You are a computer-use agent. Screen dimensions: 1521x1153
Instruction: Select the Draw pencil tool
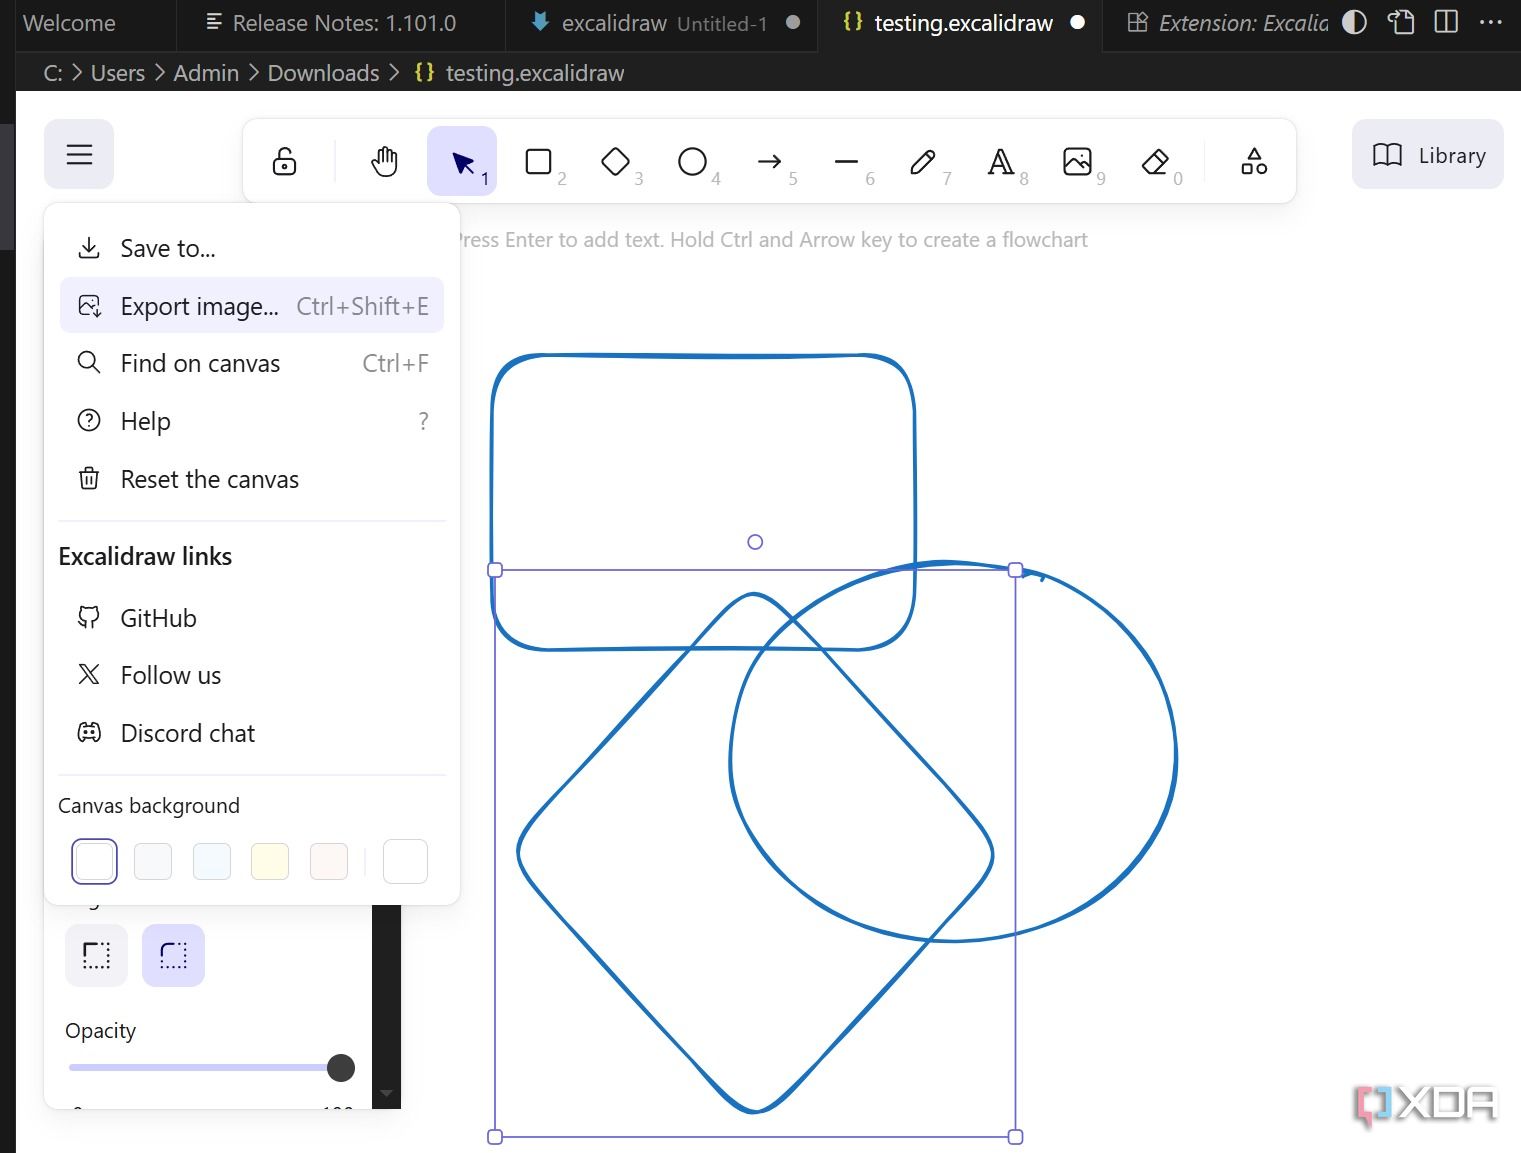click(923, 161)
